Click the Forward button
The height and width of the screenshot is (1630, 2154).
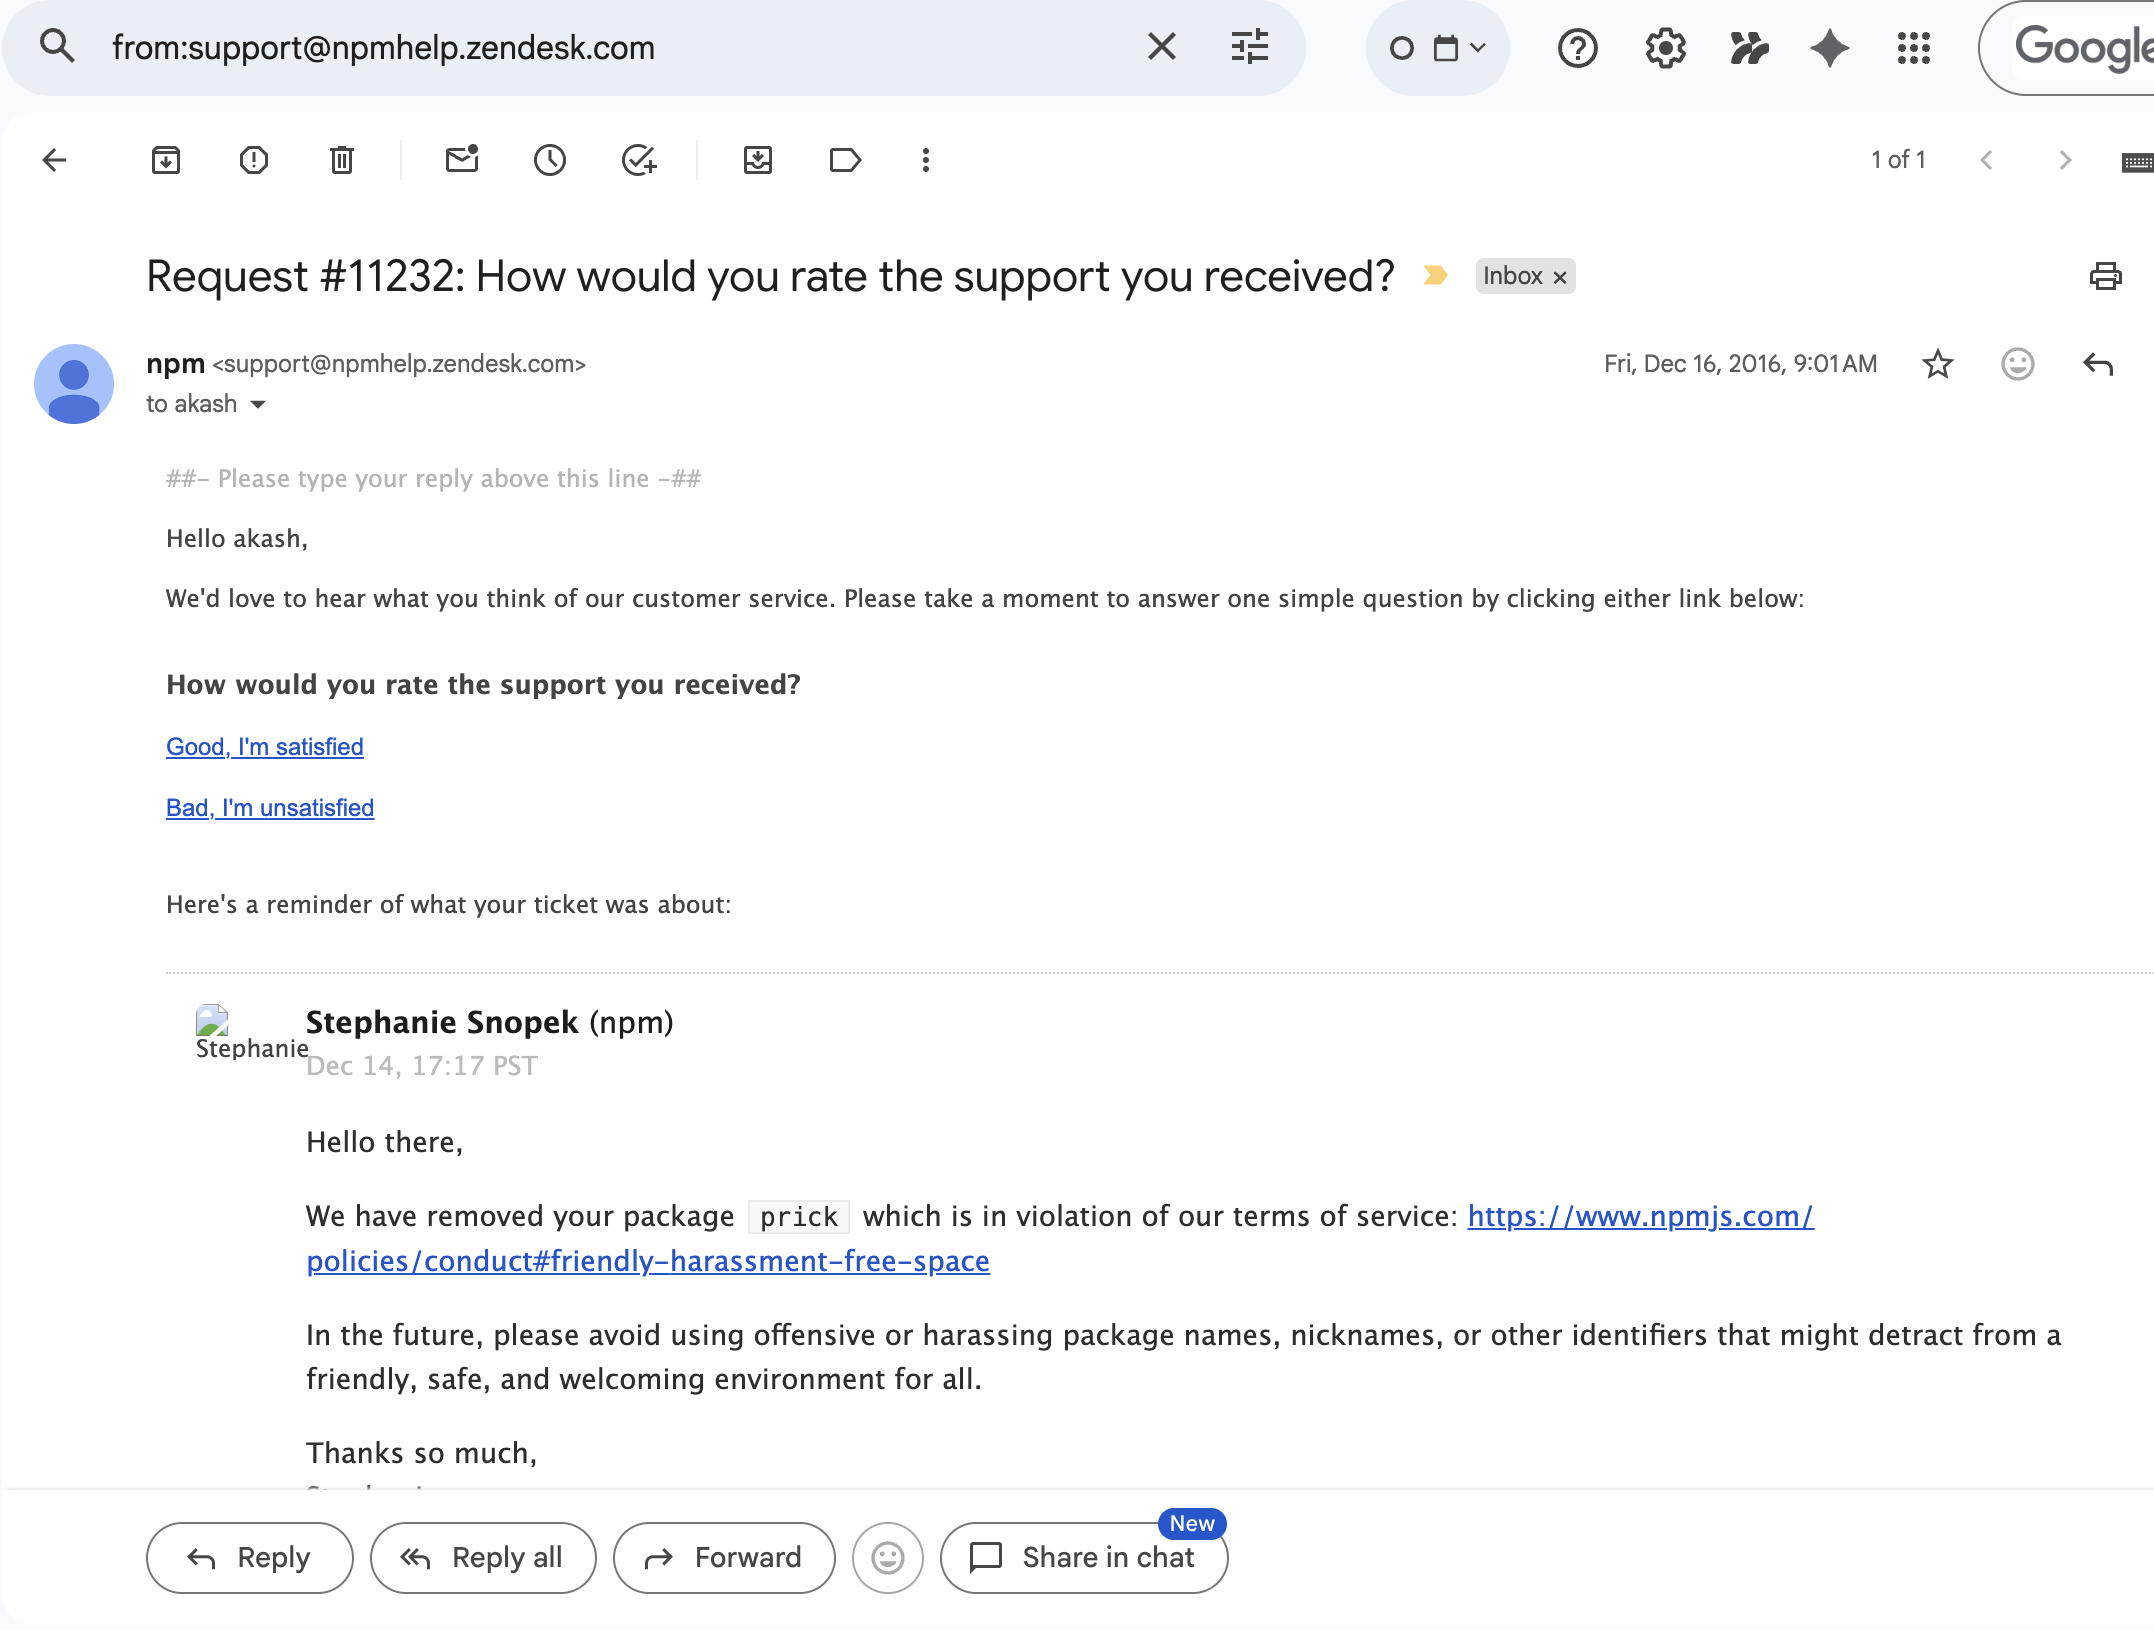(724, 1558)
